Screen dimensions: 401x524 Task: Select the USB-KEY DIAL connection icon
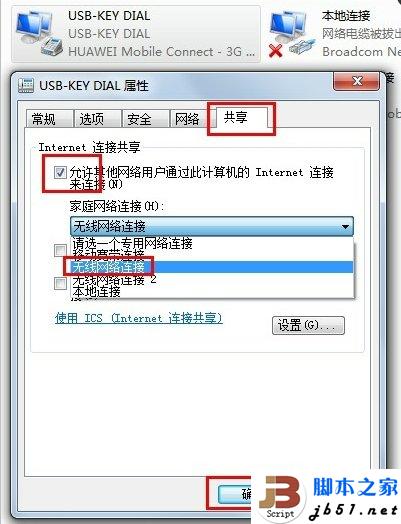click(x=39, y=33)
